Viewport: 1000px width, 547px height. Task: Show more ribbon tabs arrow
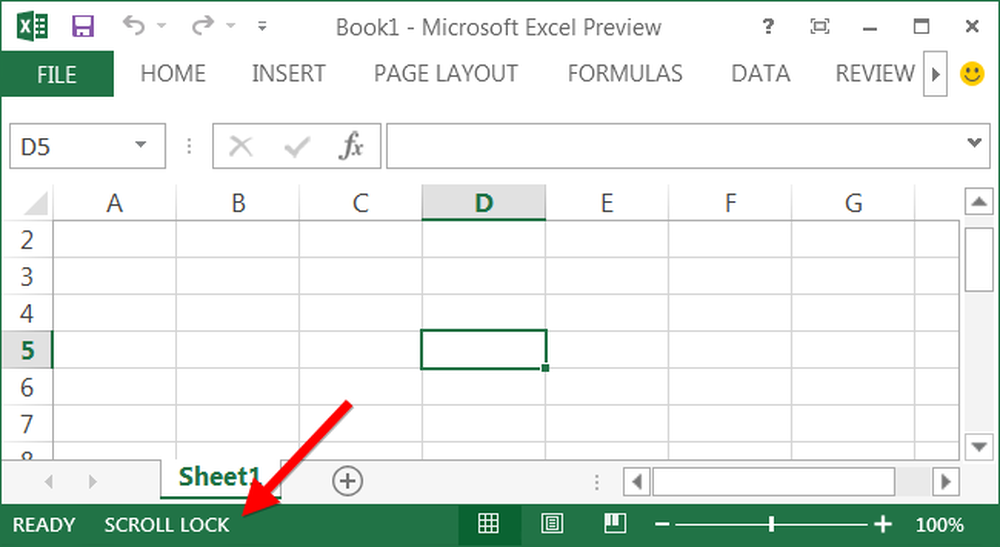pyautogui.click(x=936, y=74)
